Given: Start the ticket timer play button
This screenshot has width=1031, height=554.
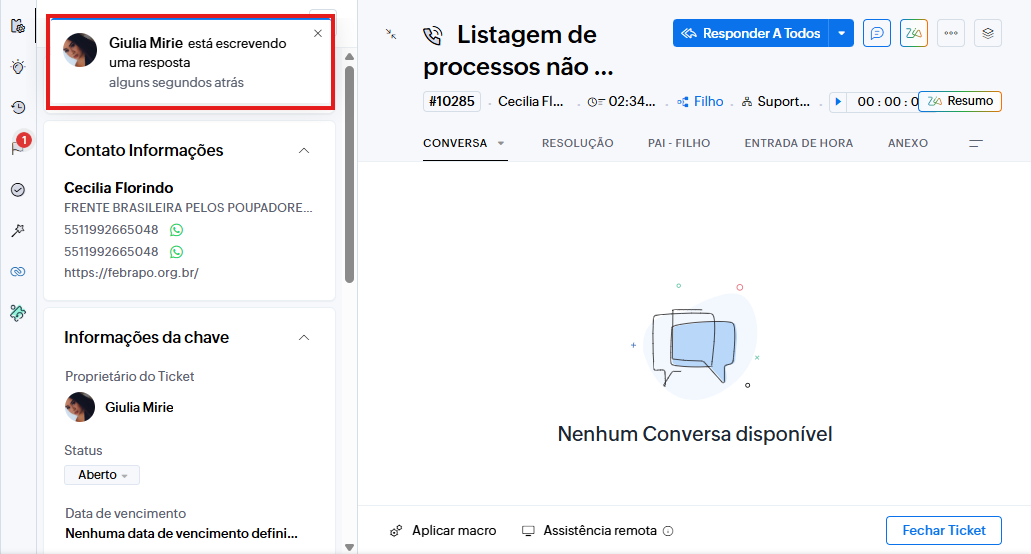Looking at the screenshot, I should point(838,102).
